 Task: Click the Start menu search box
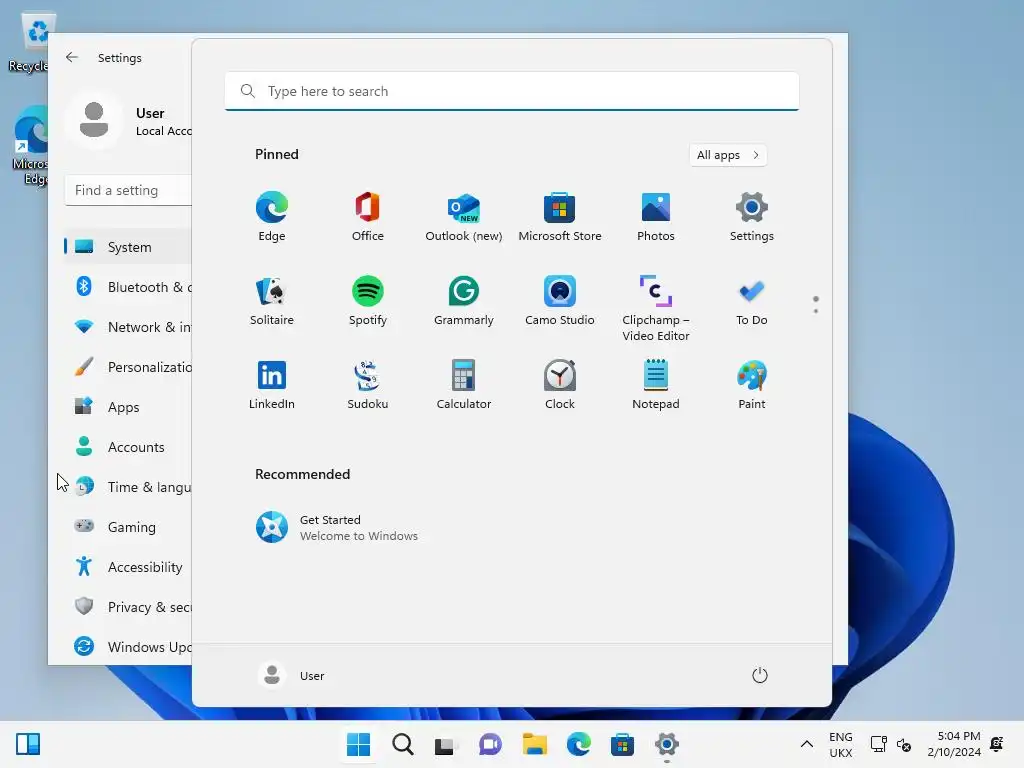512,91
